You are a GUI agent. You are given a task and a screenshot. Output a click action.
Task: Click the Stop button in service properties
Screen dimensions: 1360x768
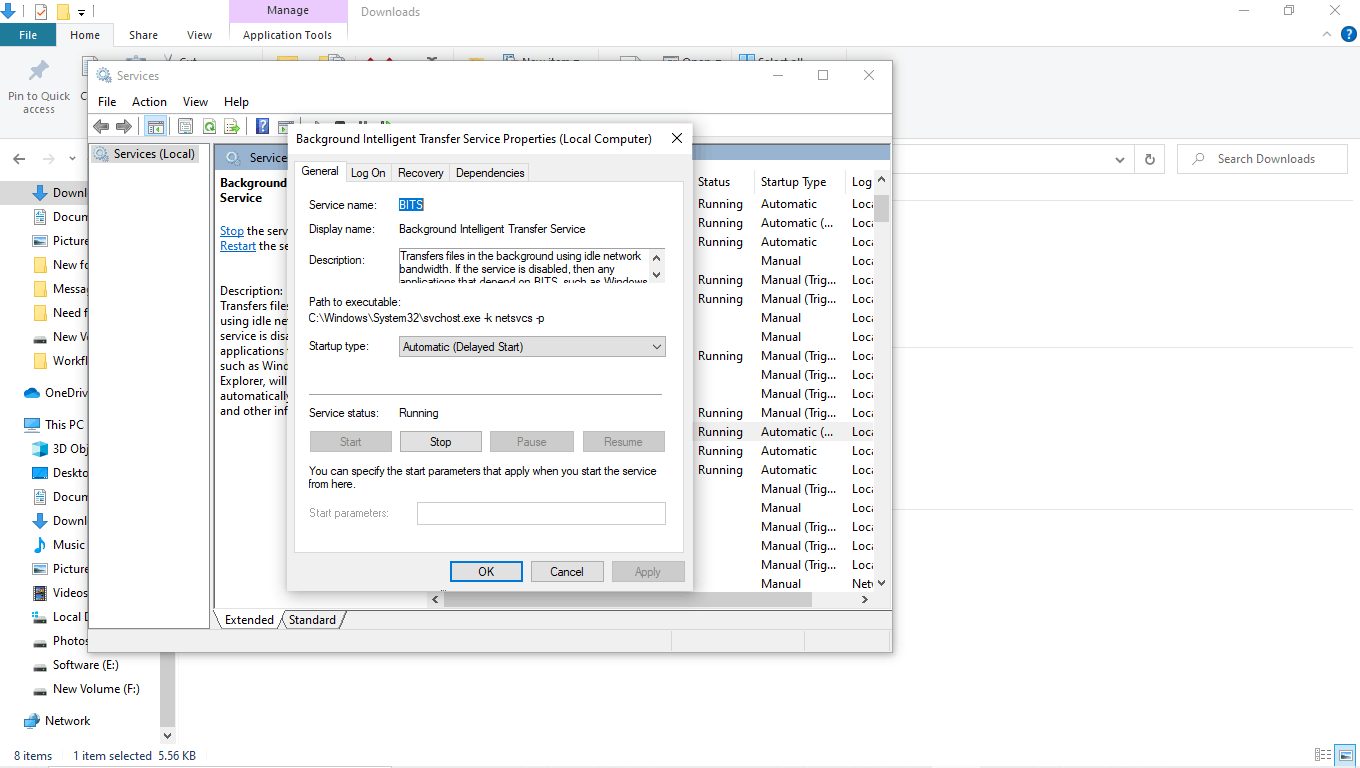[x=441, y=442]
